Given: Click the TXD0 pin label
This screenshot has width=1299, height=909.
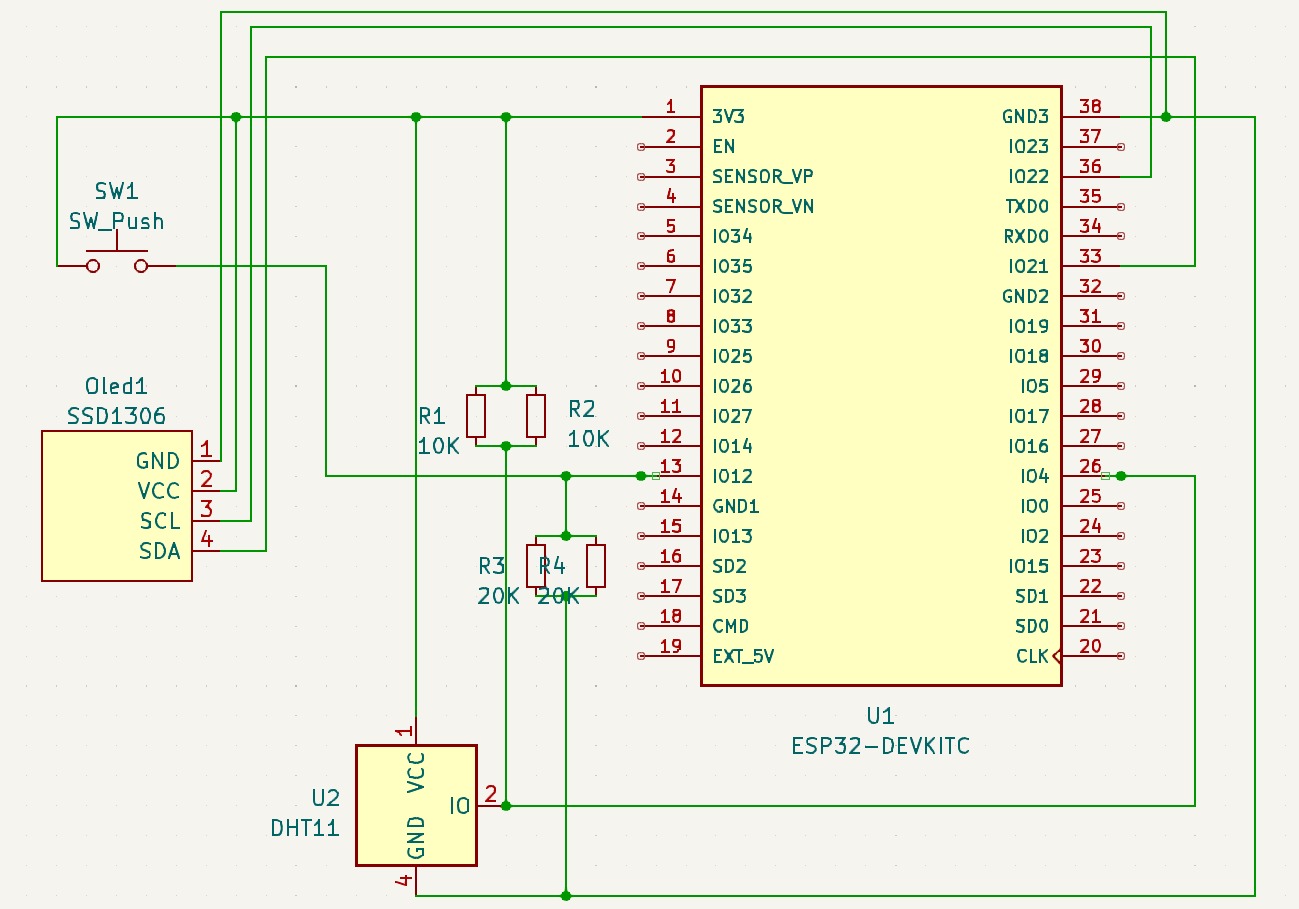Looking at the screenshot, I should [1027, 206].
